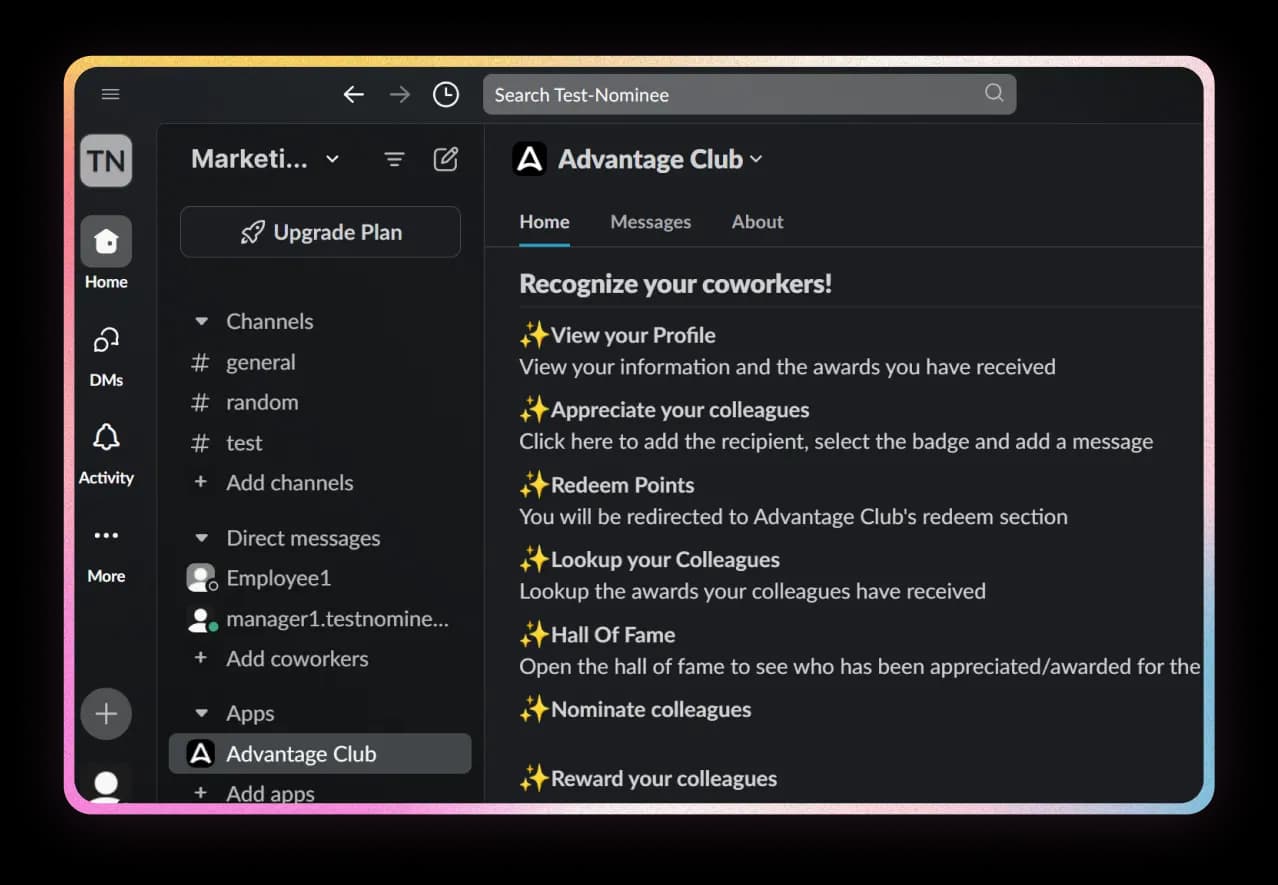Open the hamburger menu icon
Image resolution: width=1278 pixels, height=885 pixels.
[x=110, y=94]
